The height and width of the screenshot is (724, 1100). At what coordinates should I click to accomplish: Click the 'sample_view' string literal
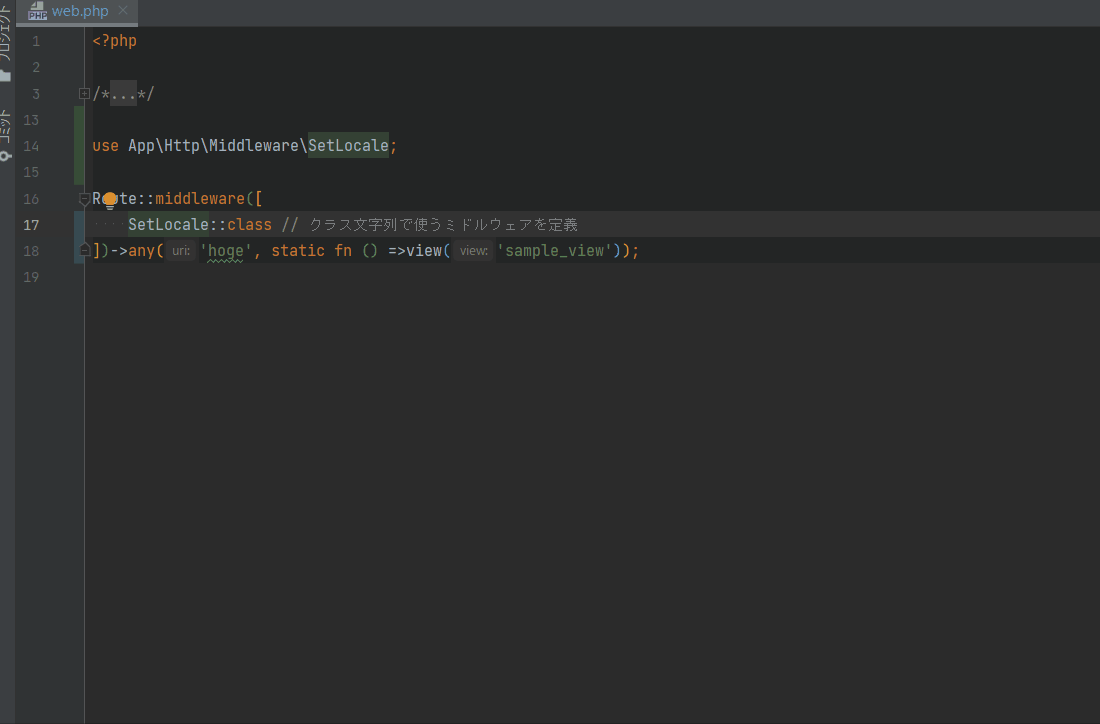coord(558,251)
